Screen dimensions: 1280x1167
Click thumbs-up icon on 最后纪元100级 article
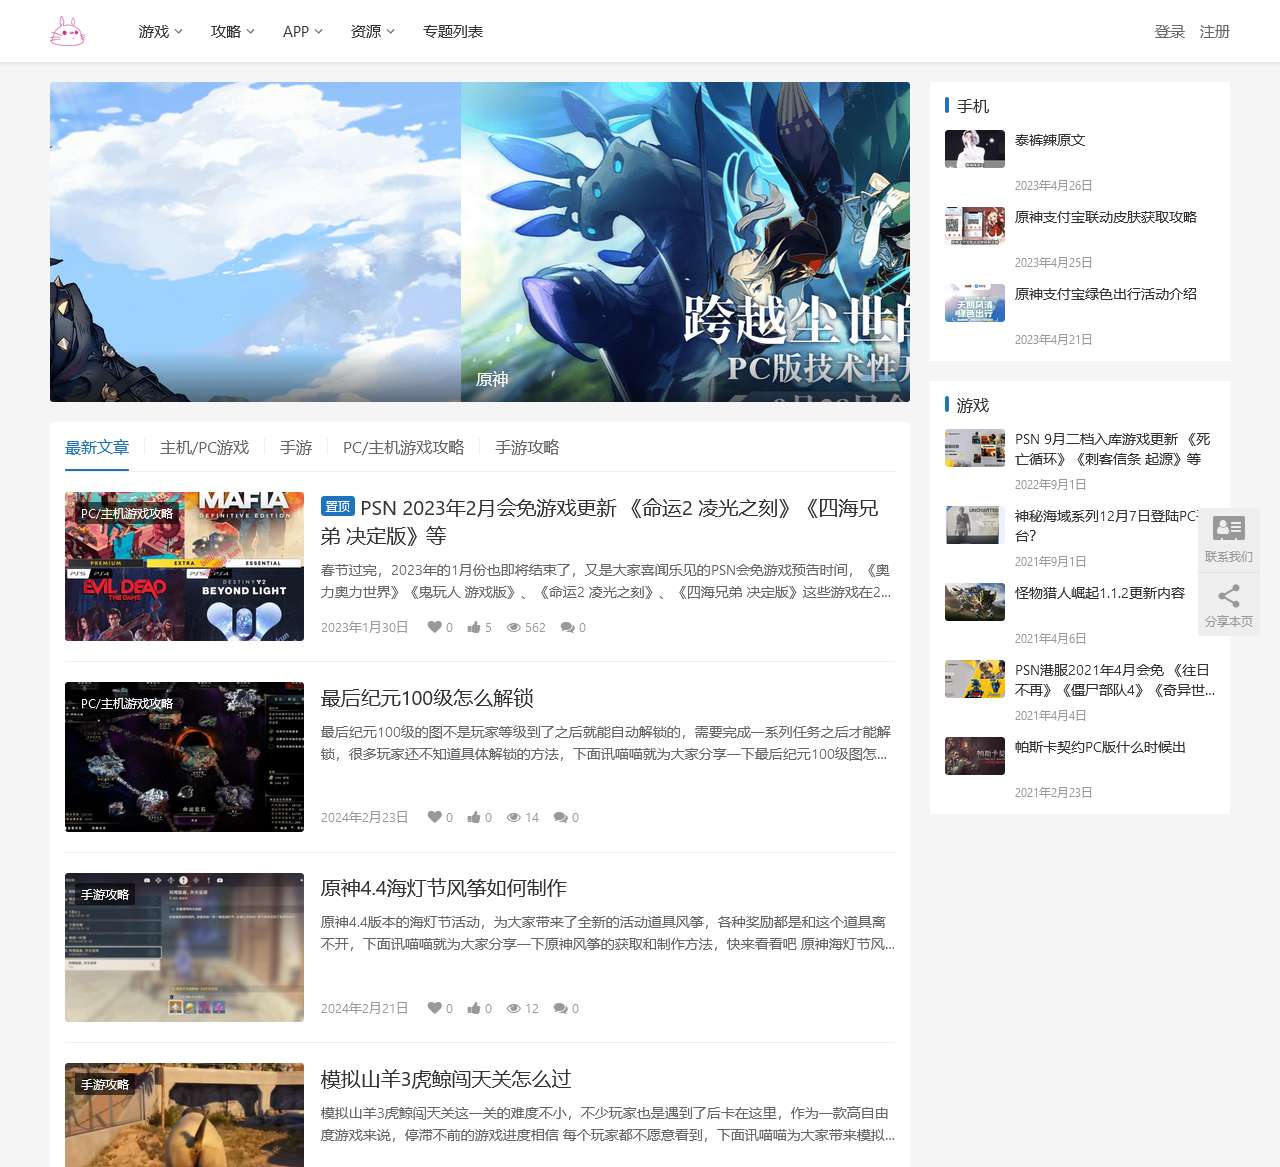474,817
